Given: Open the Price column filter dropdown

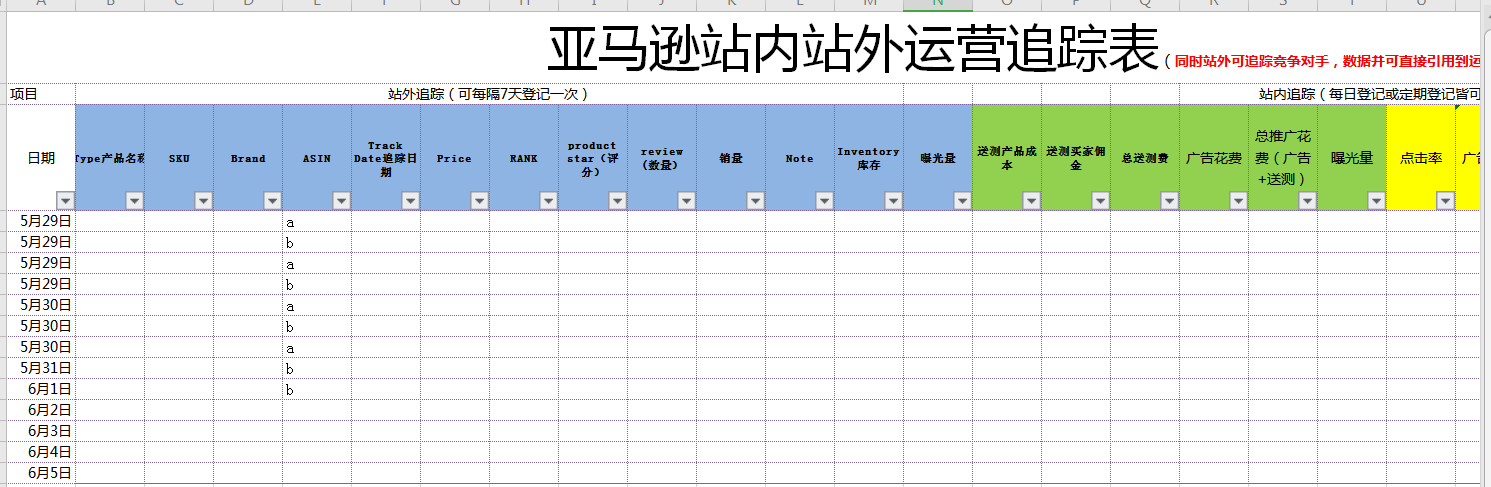Looking at the screenshot, I should (479, 200).
